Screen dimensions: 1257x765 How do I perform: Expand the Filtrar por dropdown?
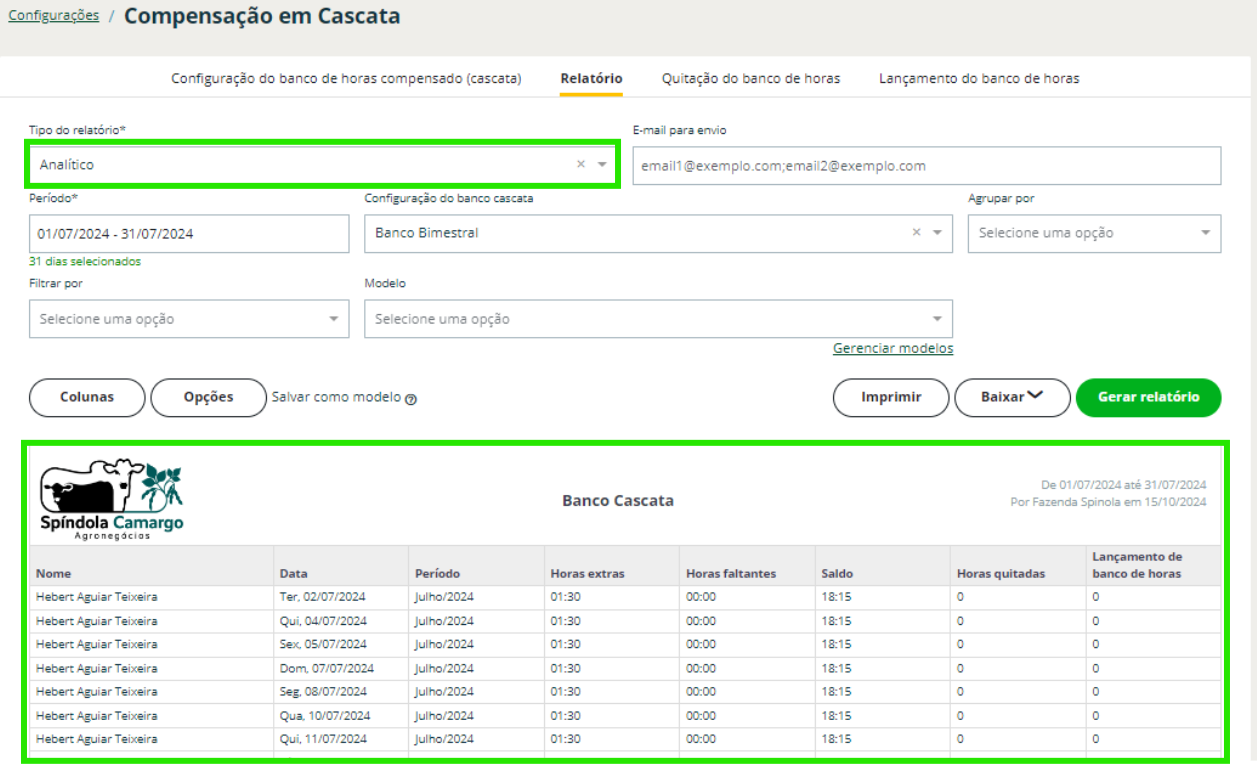click(x=189, y=319)
